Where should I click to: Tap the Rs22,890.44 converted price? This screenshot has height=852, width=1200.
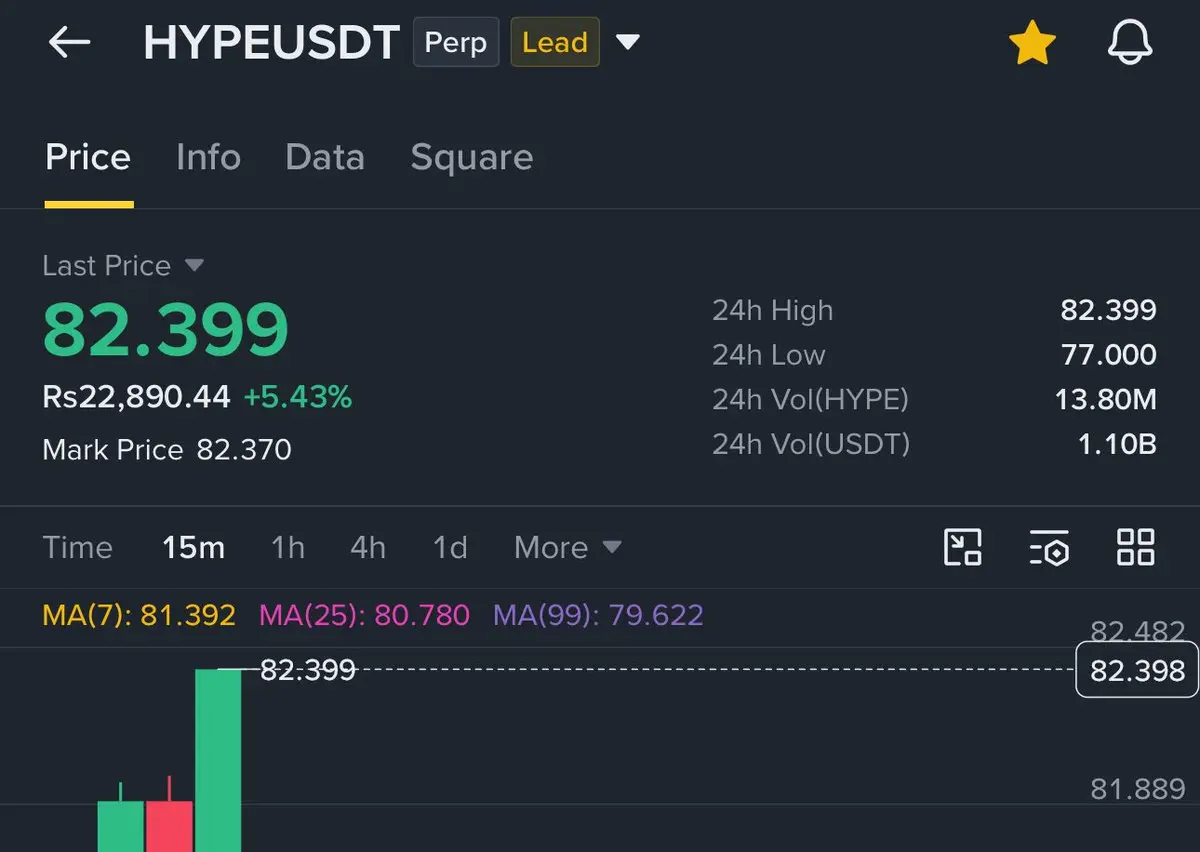pos(136,397)
